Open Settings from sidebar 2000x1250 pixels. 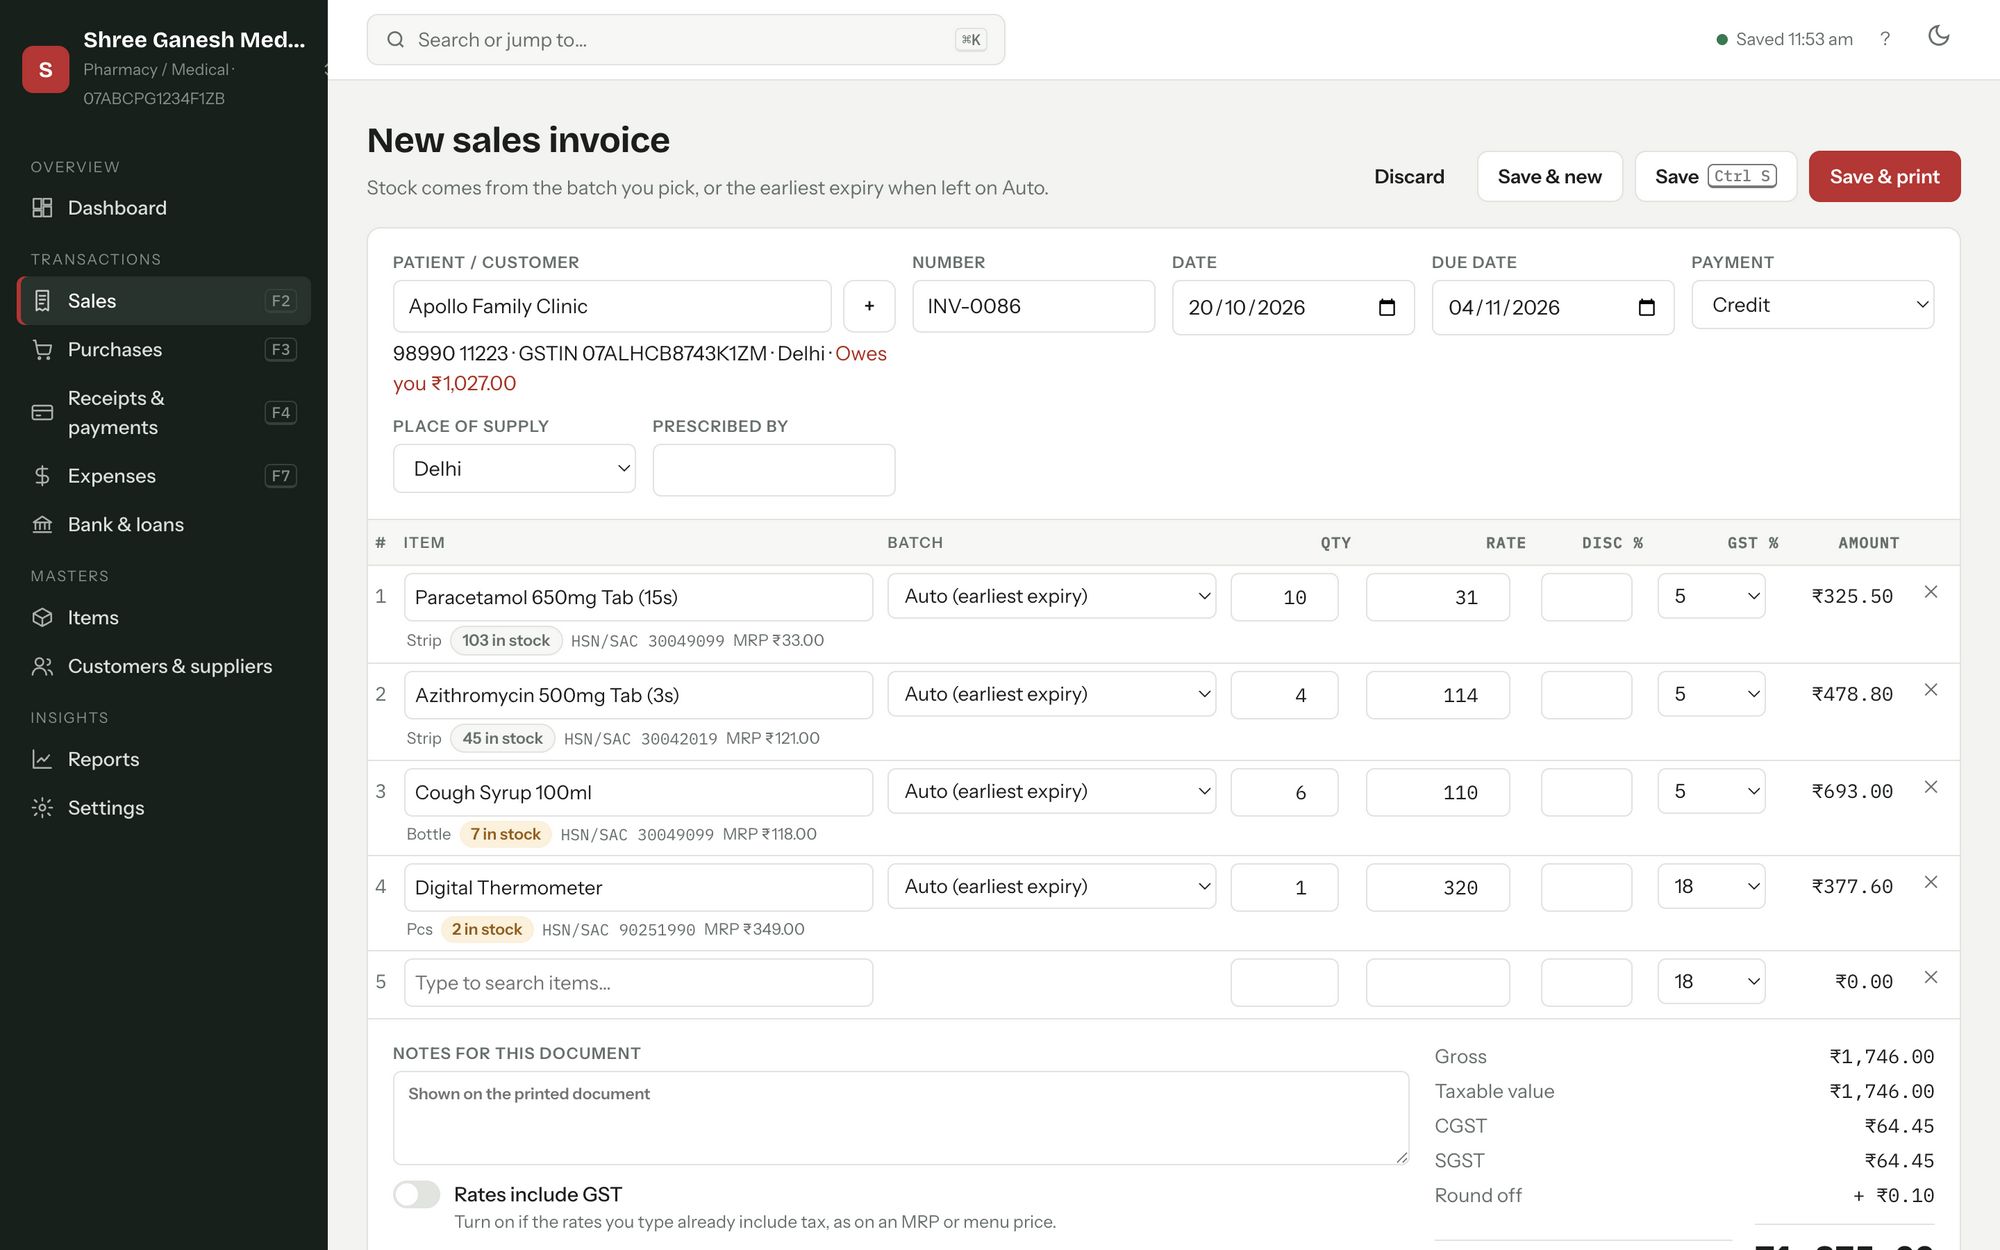[164, 808]
